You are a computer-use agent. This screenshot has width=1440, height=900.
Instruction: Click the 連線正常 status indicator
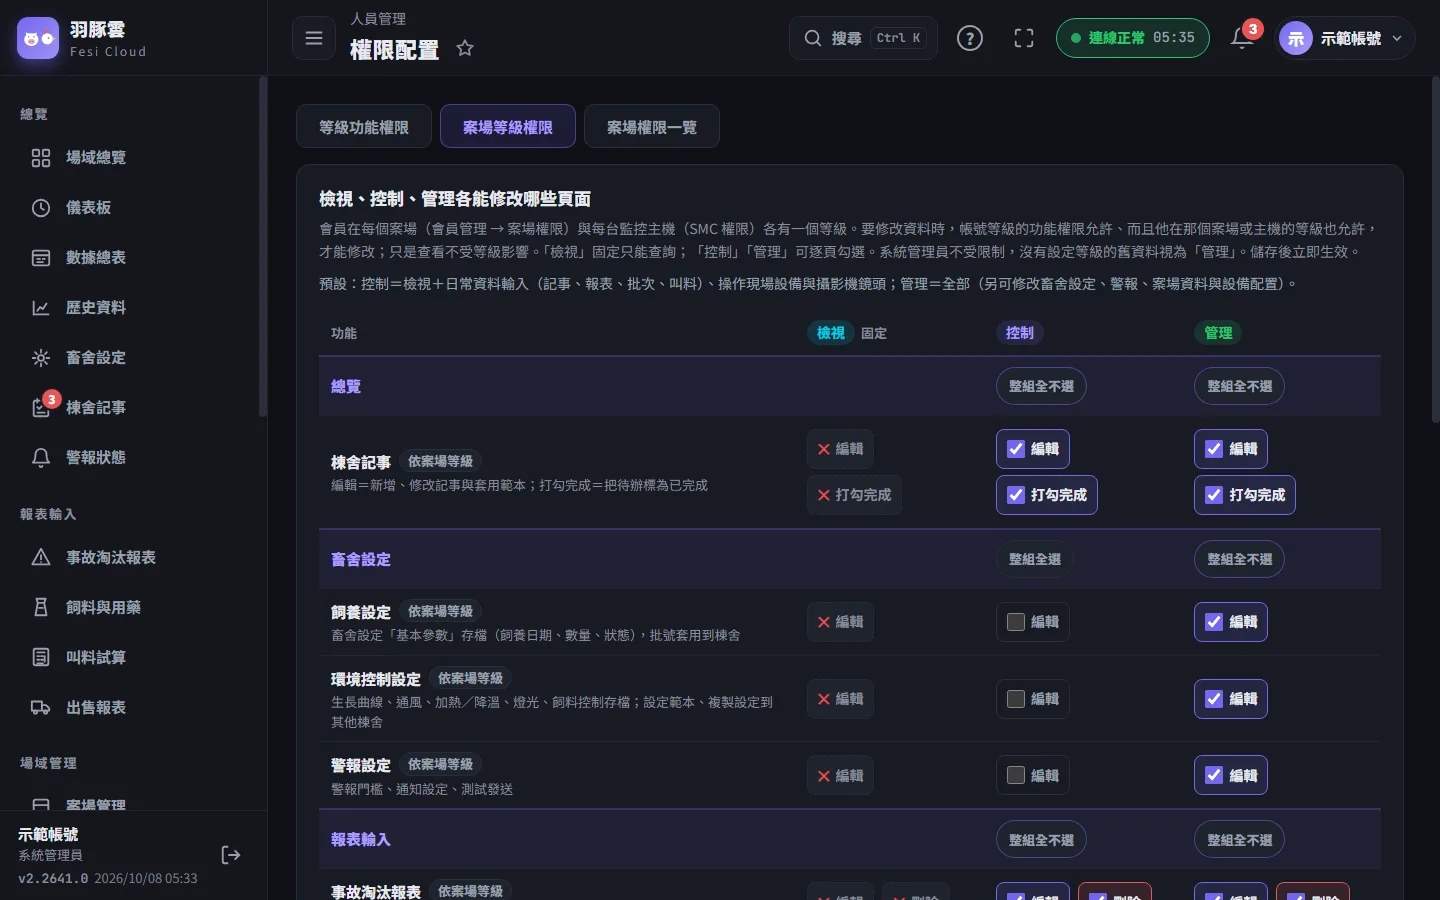[1132, 38]
